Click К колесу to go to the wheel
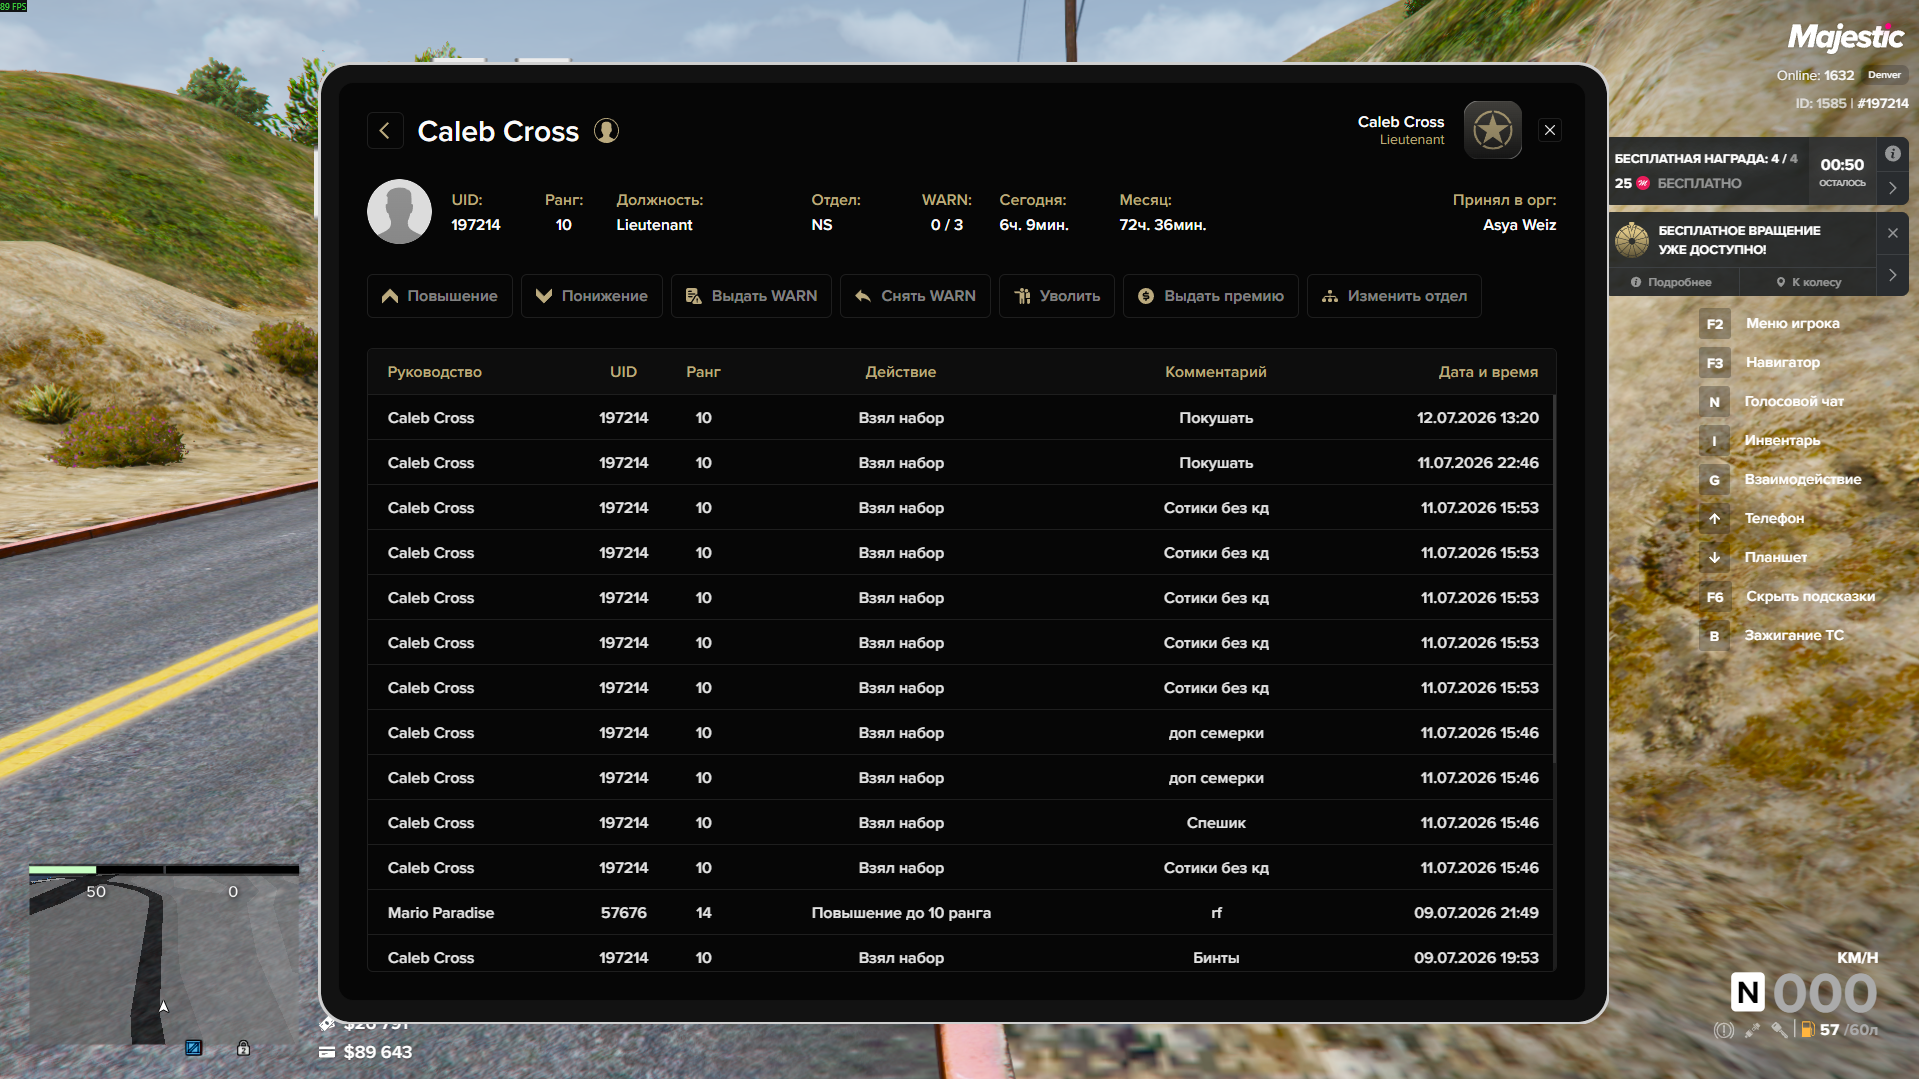Image resolution: width=1919 pixels, height=1079 pixels. tap(1809, 282)
